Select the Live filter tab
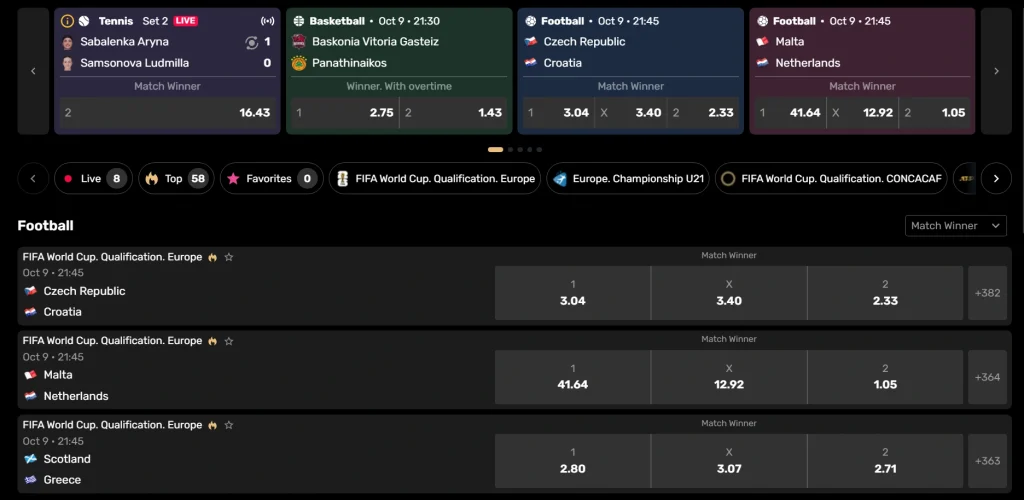Viewport: 1024px width, 500px height. [x=92, y=179]
